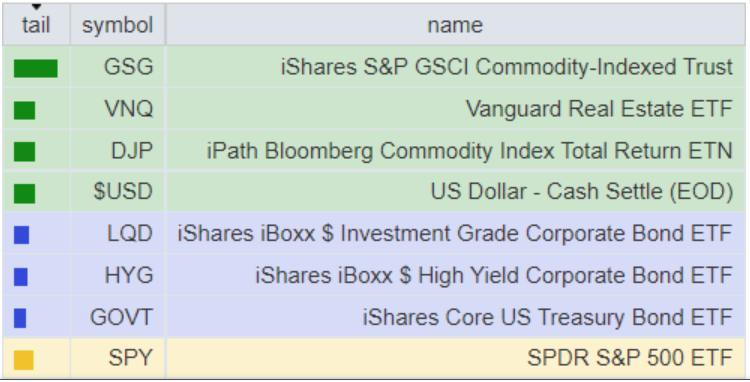Select the green tail swatch beside VNQ
The image size is (750, 382).
pyautogui.click(x=24, y=110)
